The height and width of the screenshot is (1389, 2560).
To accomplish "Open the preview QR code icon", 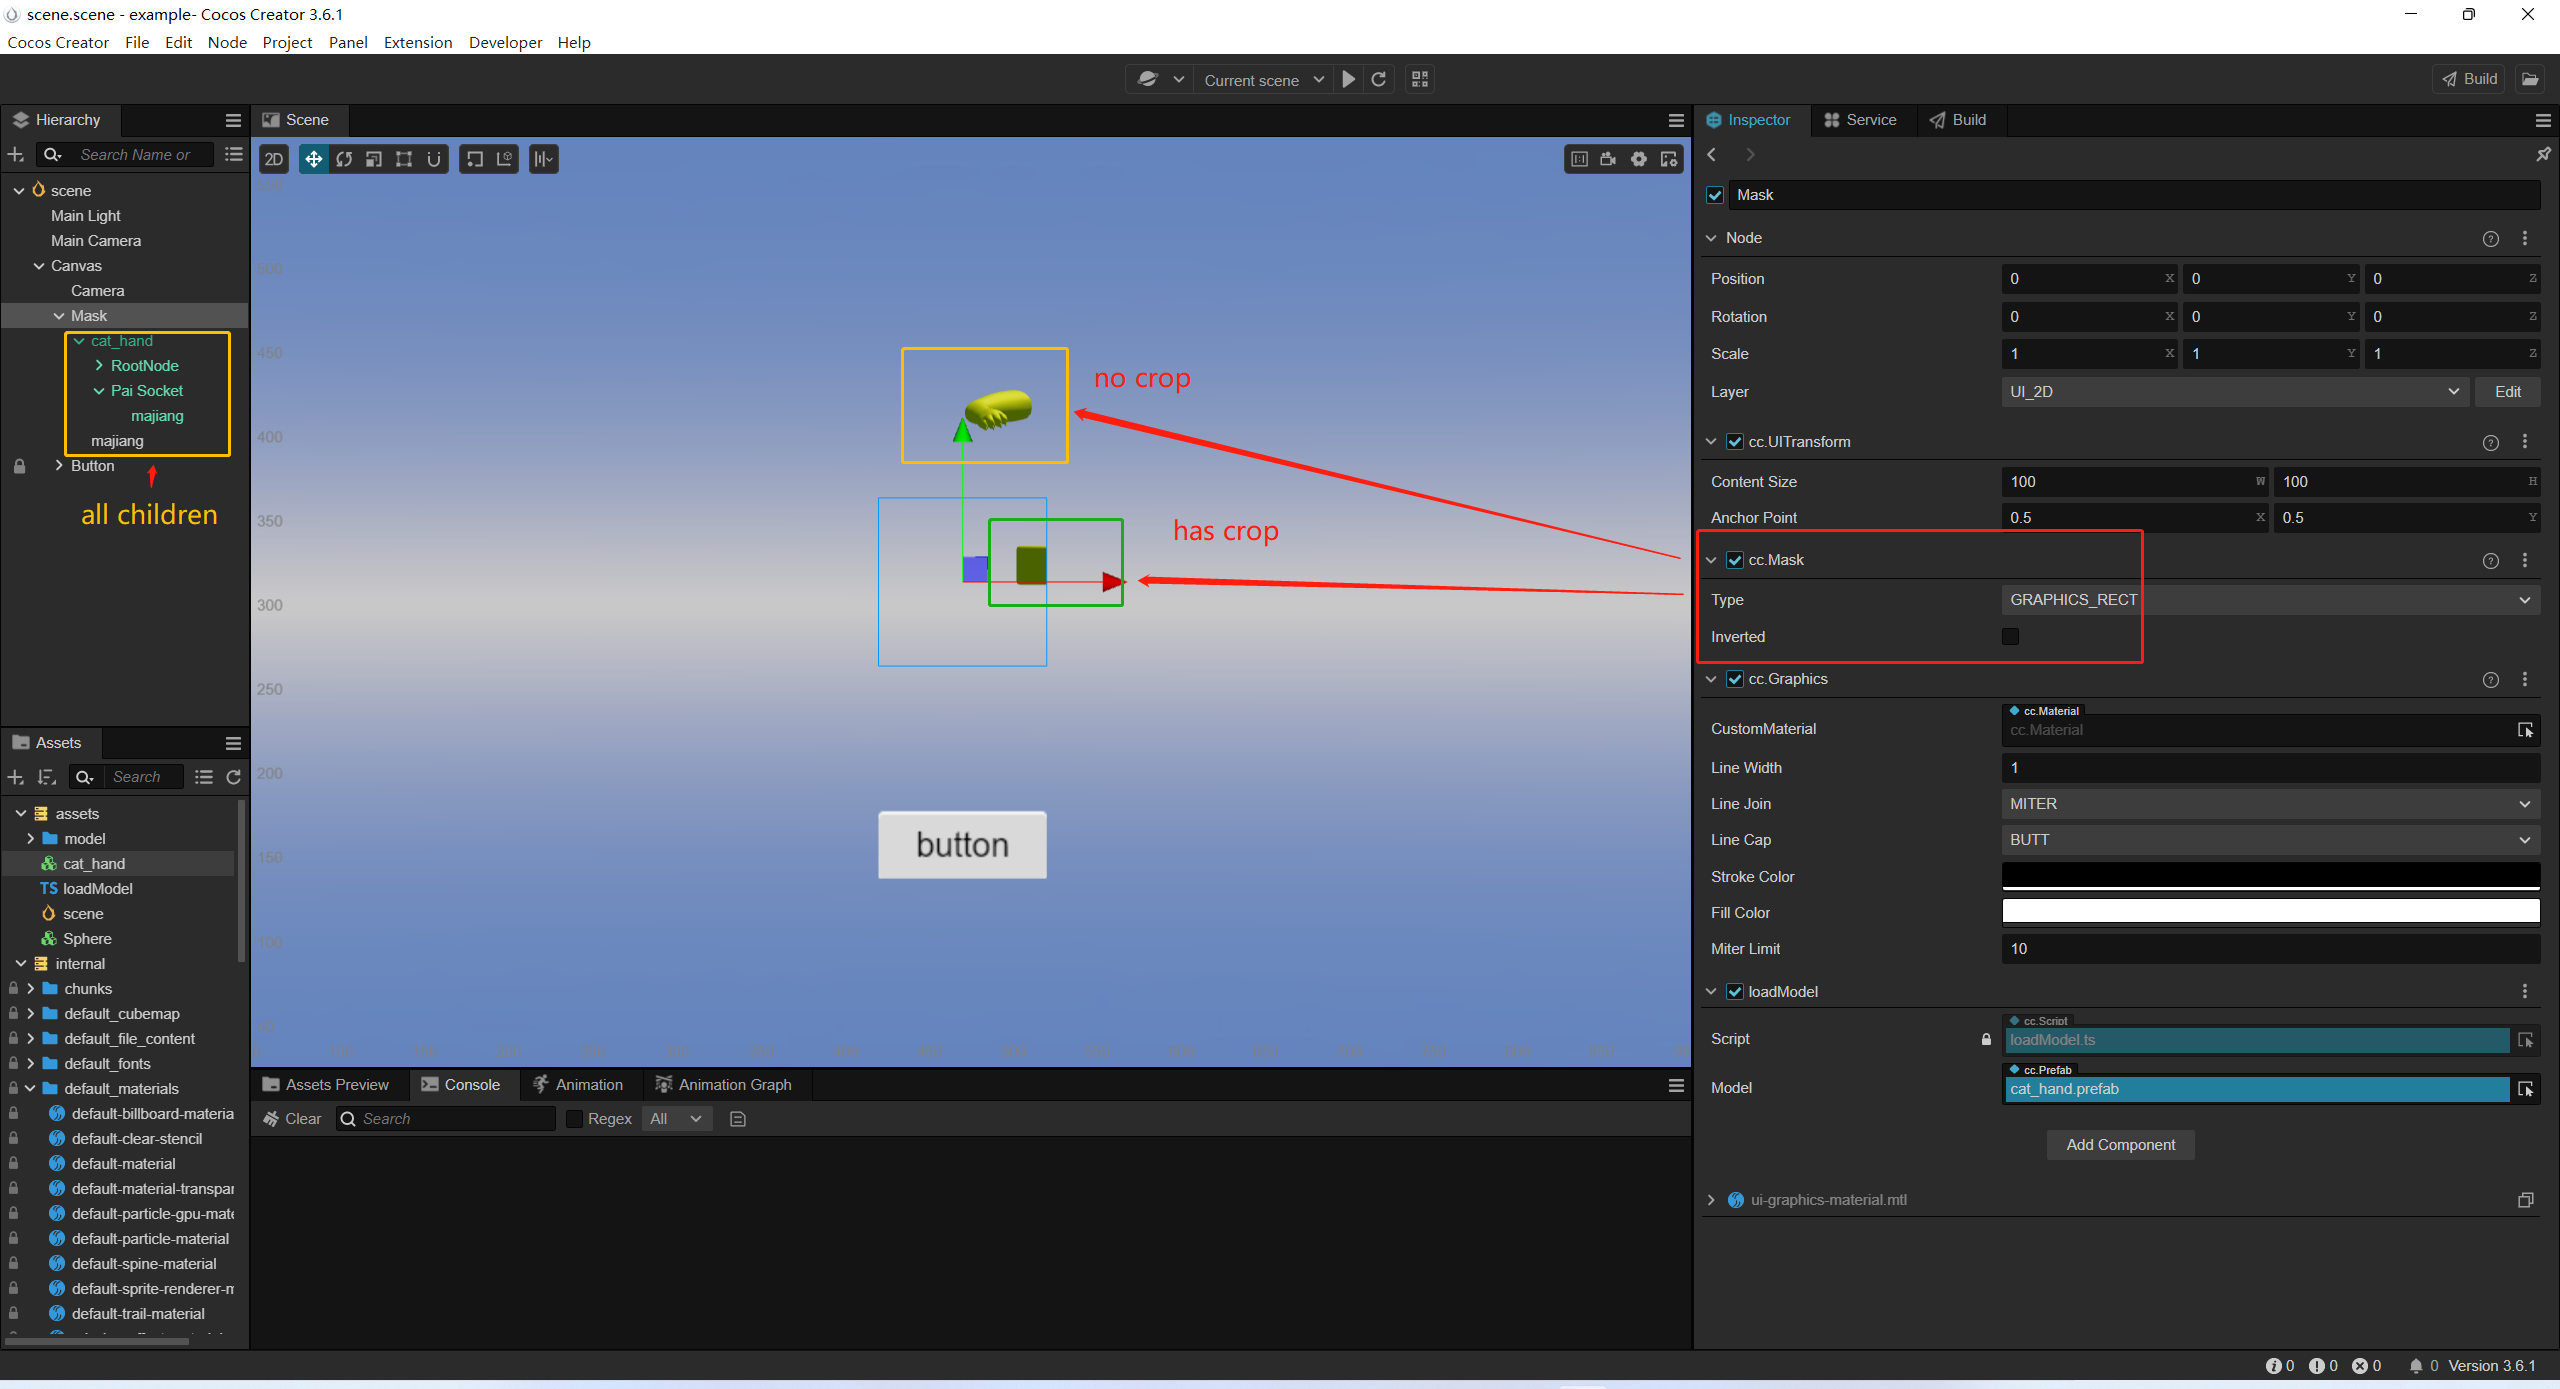I will click(x=1420, y=79).
